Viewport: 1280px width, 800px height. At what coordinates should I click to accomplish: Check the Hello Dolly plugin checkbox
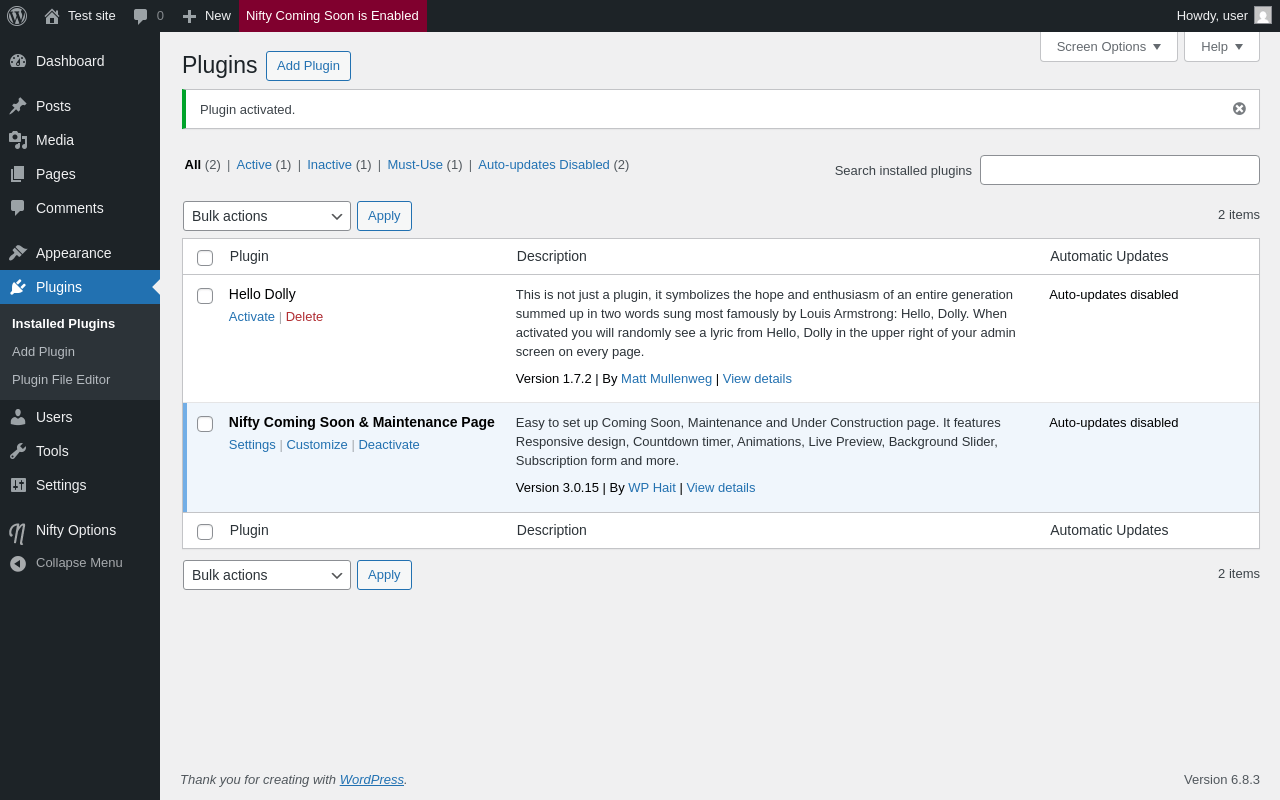click(205, 296)
